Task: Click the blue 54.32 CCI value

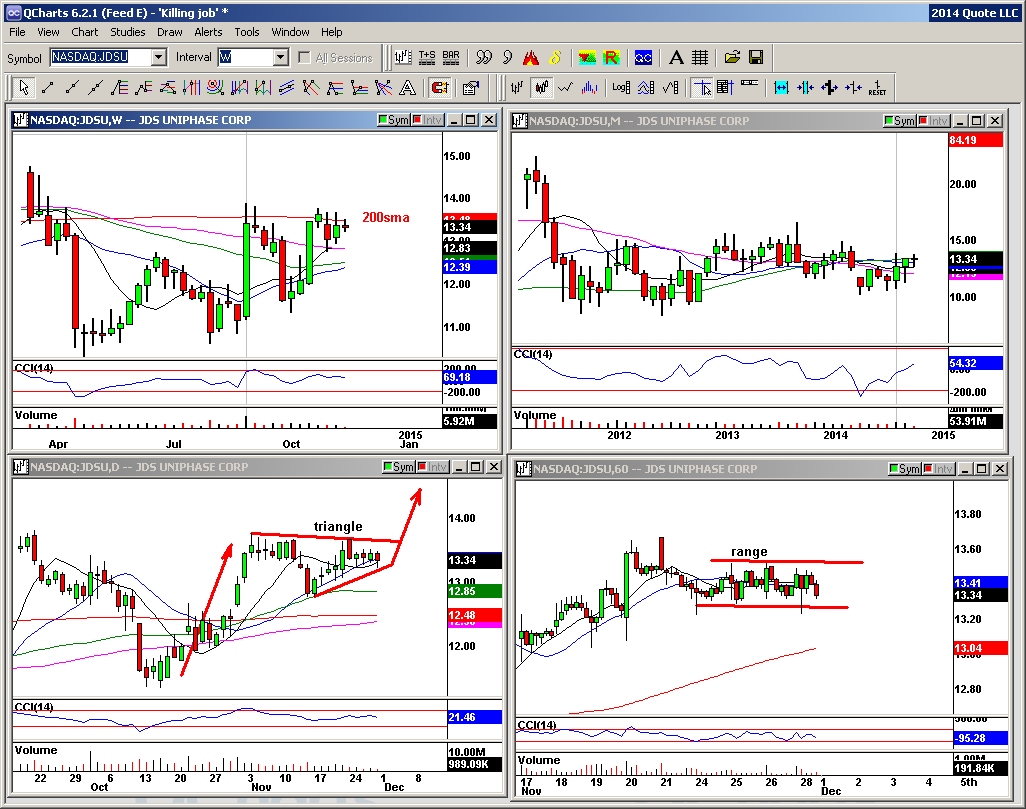Action: click(975, 363)
